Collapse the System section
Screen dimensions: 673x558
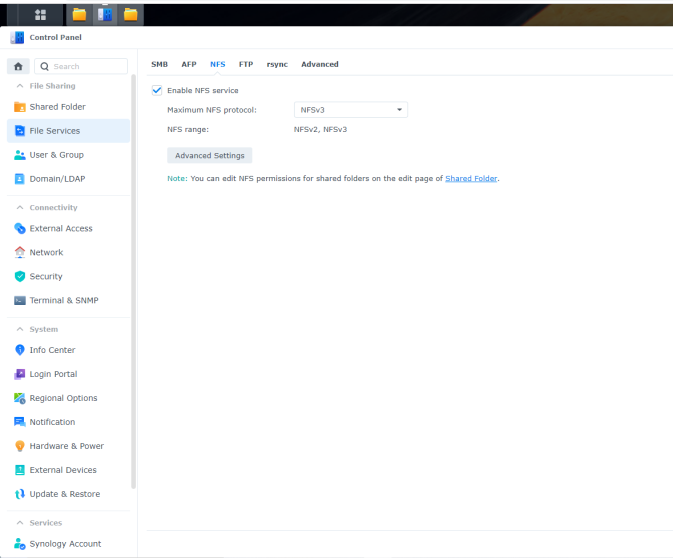pyautogui.click(x=20, y=329)
